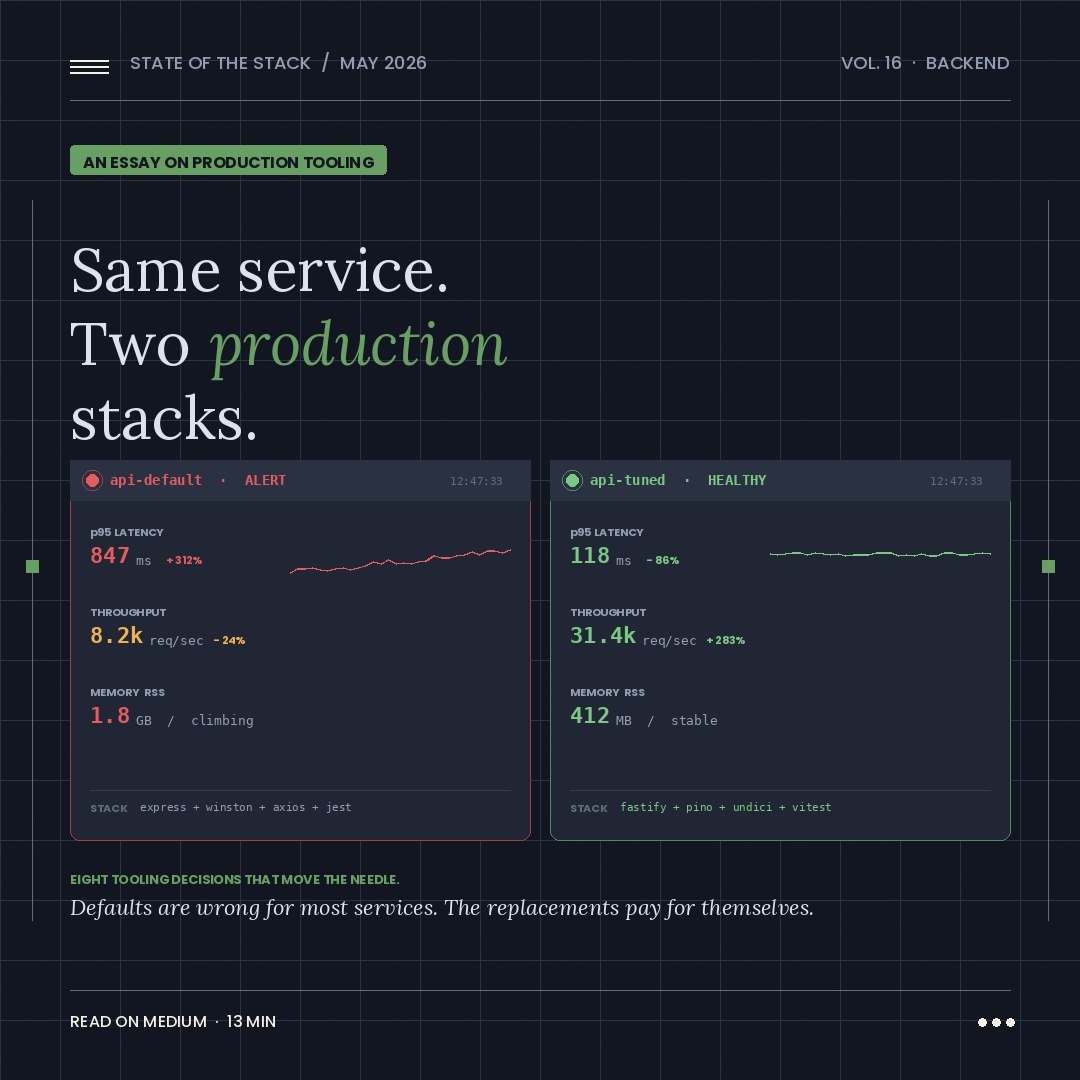The image size is (1080, 1080).
Task: Click the '13 MIN' read time
Action: click(x=251, y=1021)
